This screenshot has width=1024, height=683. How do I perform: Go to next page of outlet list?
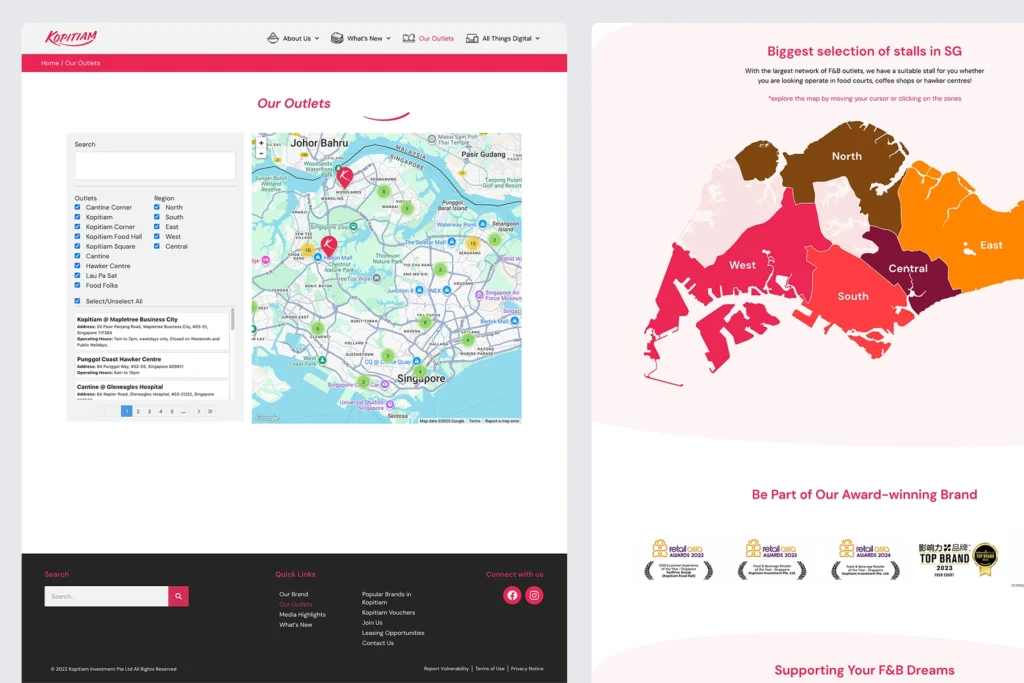(x=198, y=411)
